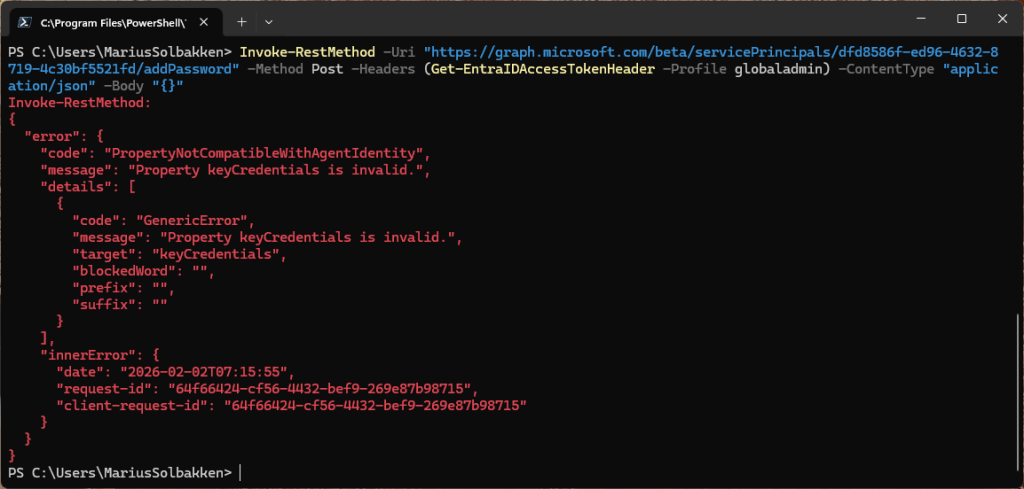Maximize the terminal window
The image size is (1024, 489).
961,19
